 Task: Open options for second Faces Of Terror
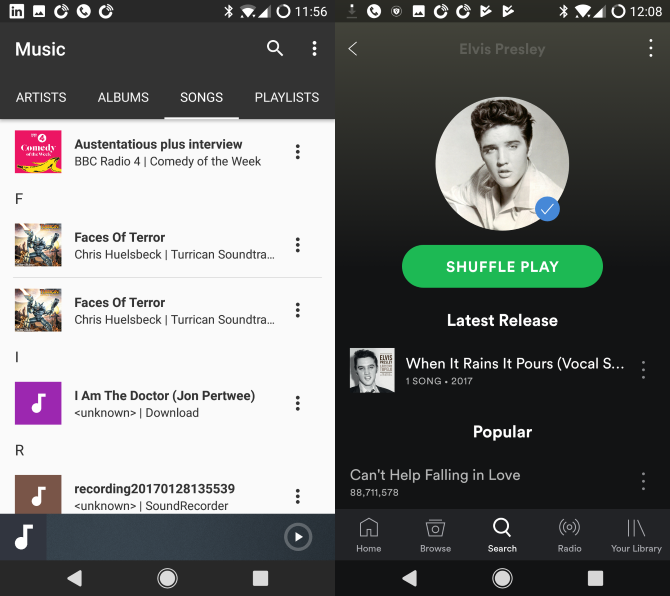pyautogui.click(x=298, y=310)
